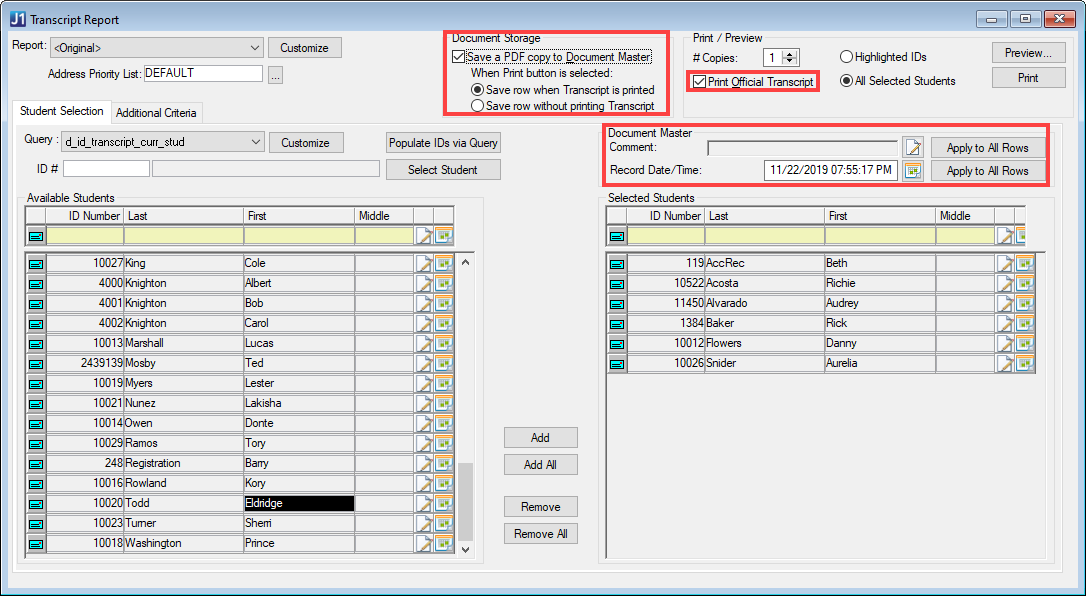
Task: Open the calendar icon in Knighton Albert's row
Action: pos(443,283)
